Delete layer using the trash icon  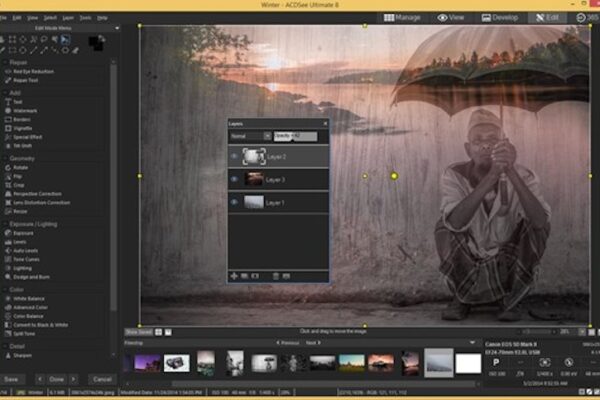[276, 274]
